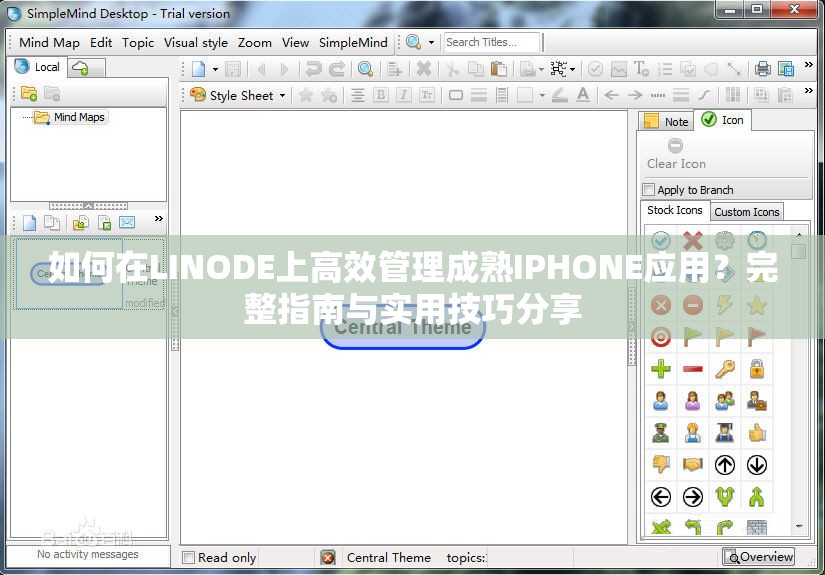Click the delete X toolbar icon
Viewport: 825px width, 575px height.
click(x=424, y=69)
